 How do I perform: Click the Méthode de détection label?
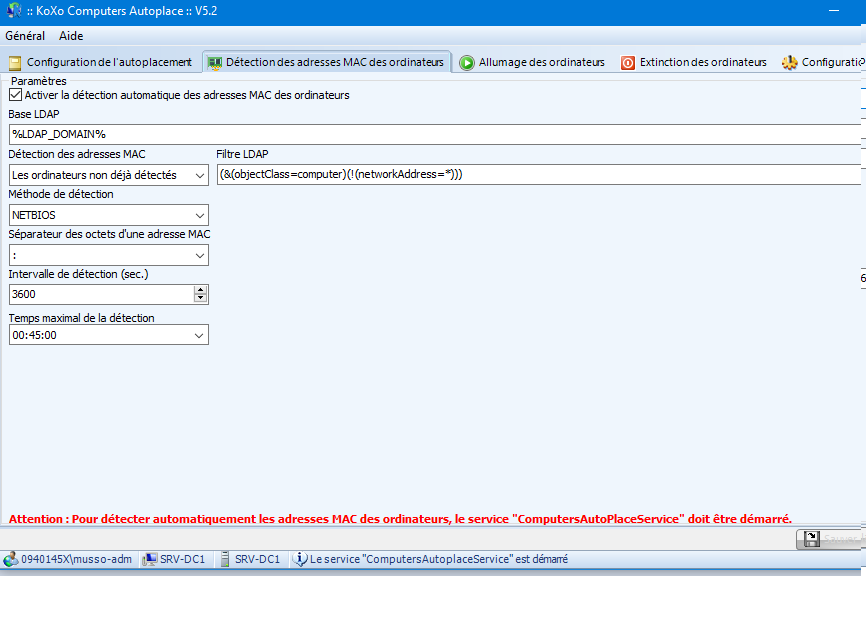tap(61, 194)
